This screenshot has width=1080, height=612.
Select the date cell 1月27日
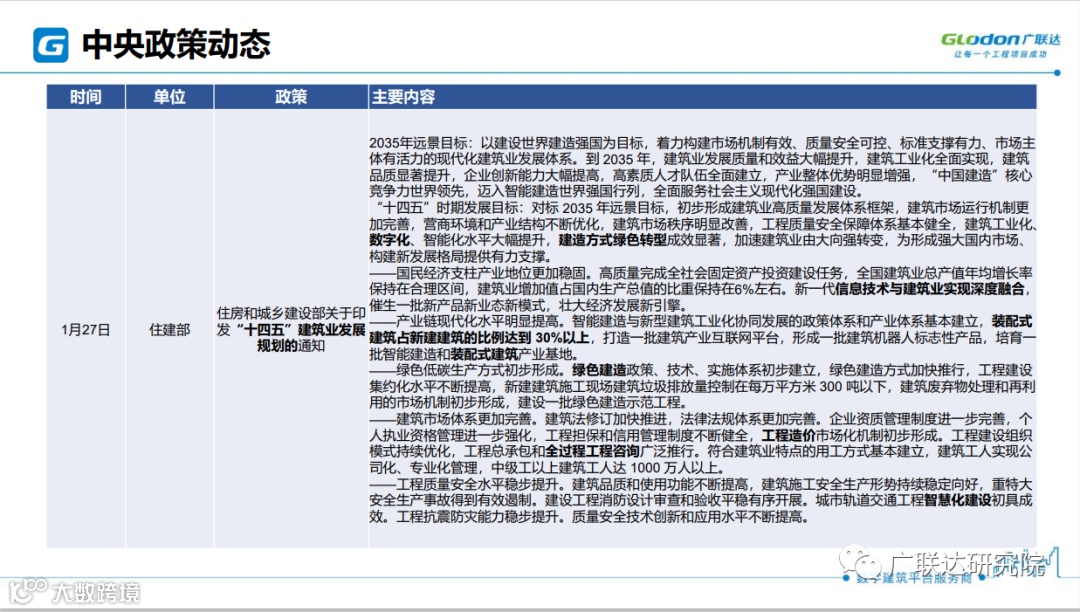(85, 330)
